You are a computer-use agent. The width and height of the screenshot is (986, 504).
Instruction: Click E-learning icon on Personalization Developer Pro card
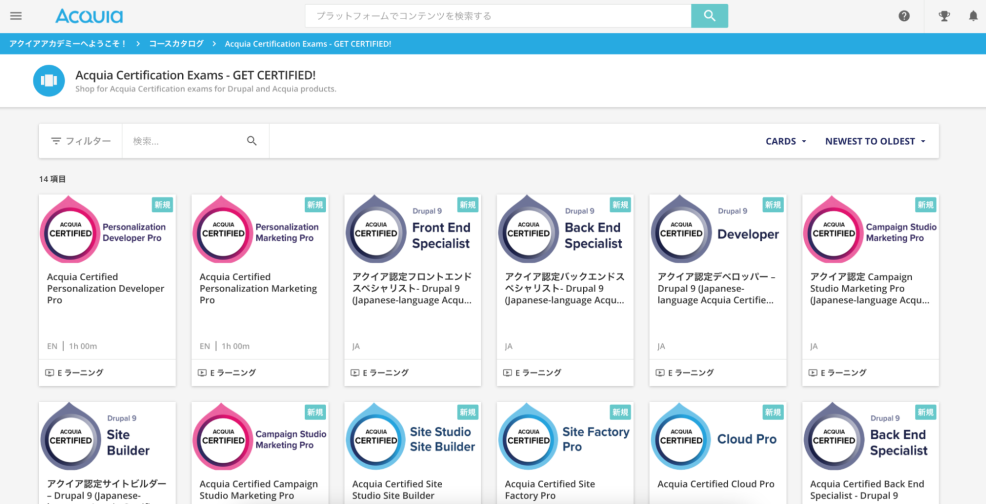click(49, 372)
